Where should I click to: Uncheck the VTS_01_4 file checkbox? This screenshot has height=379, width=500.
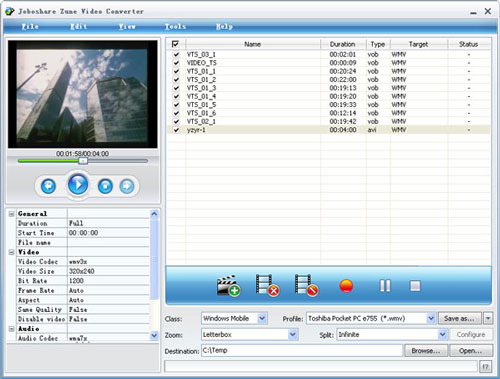click(x=176, y=96)
